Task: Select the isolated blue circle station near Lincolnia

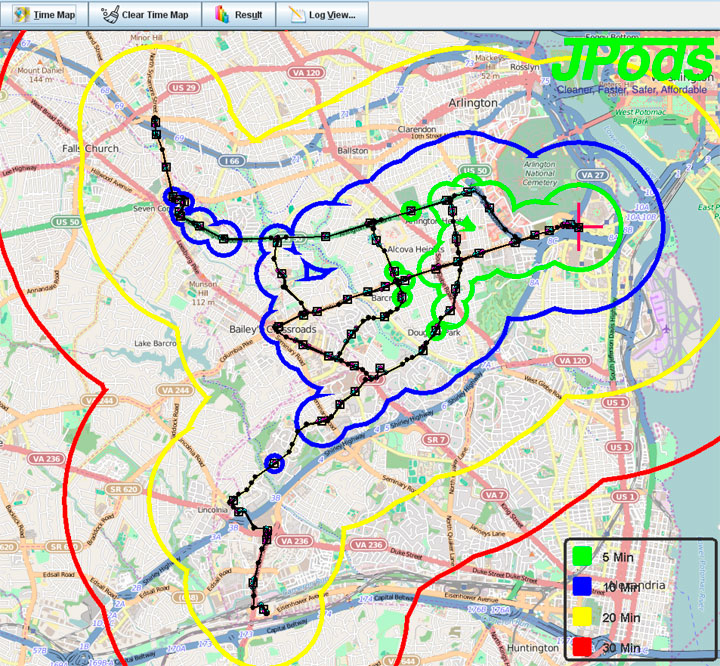Action: 274,463
